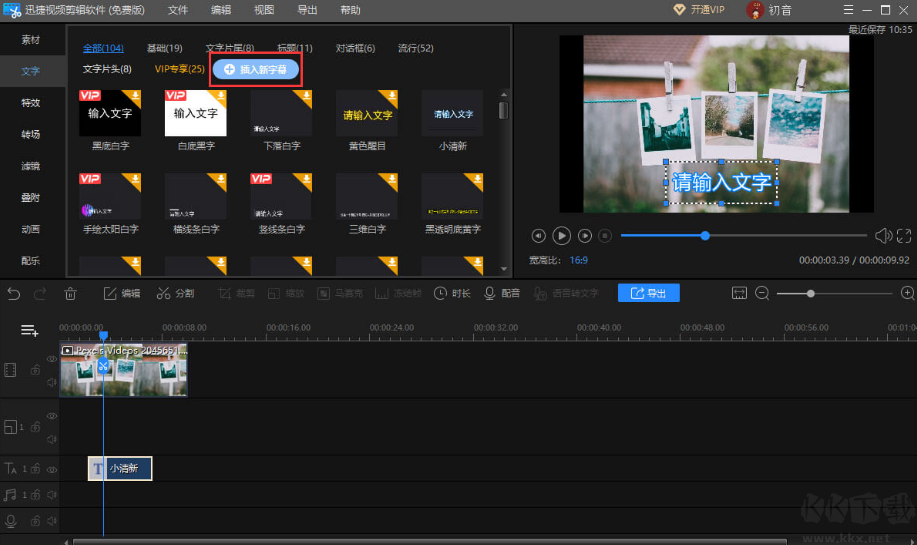The width and height of the screenshot is (917, 545).
Task: Click the undo arrow in the timeline toolbar
Action: pos(13,293)
